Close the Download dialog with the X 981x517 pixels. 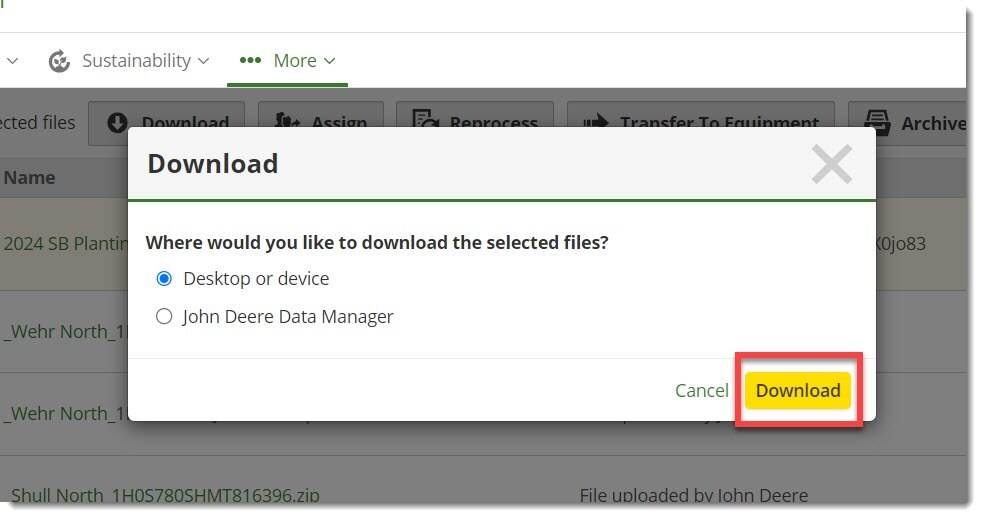(x=831, y=165)
